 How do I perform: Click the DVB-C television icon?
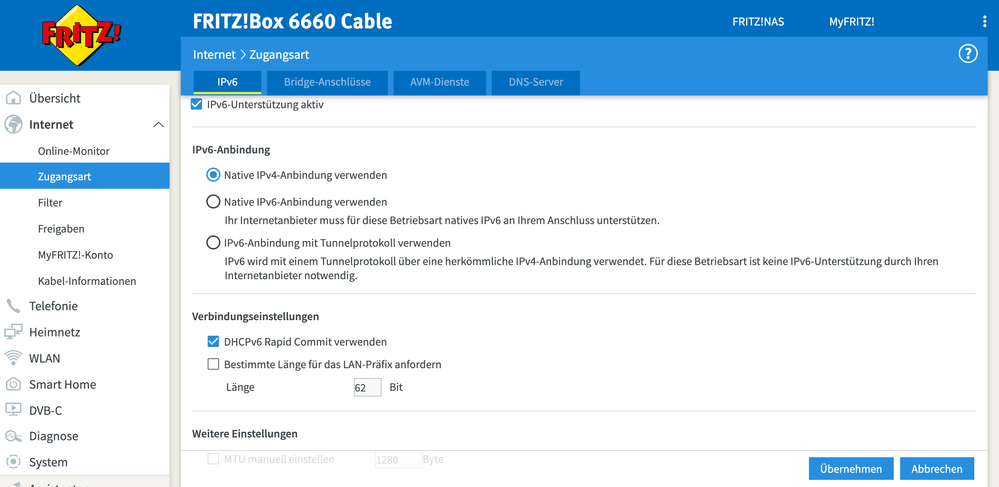click(x=13, y=410)
